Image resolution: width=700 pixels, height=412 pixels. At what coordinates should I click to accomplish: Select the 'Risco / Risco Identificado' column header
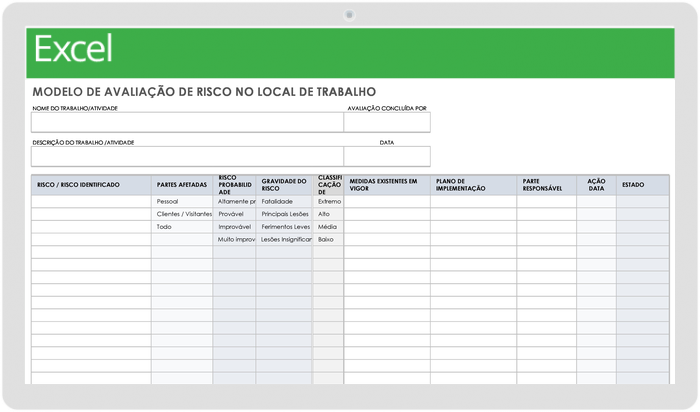click(92, 185)
